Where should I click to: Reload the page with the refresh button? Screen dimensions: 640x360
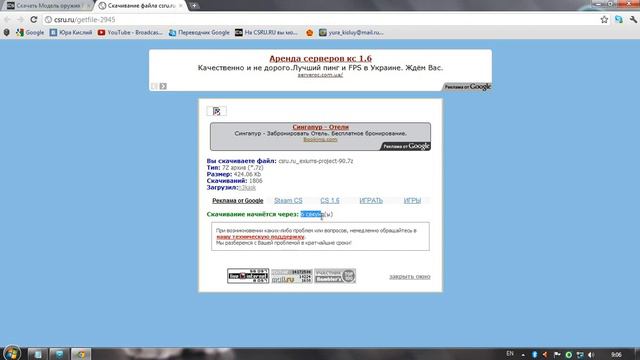pyautogui.click(x=34, y=20)
